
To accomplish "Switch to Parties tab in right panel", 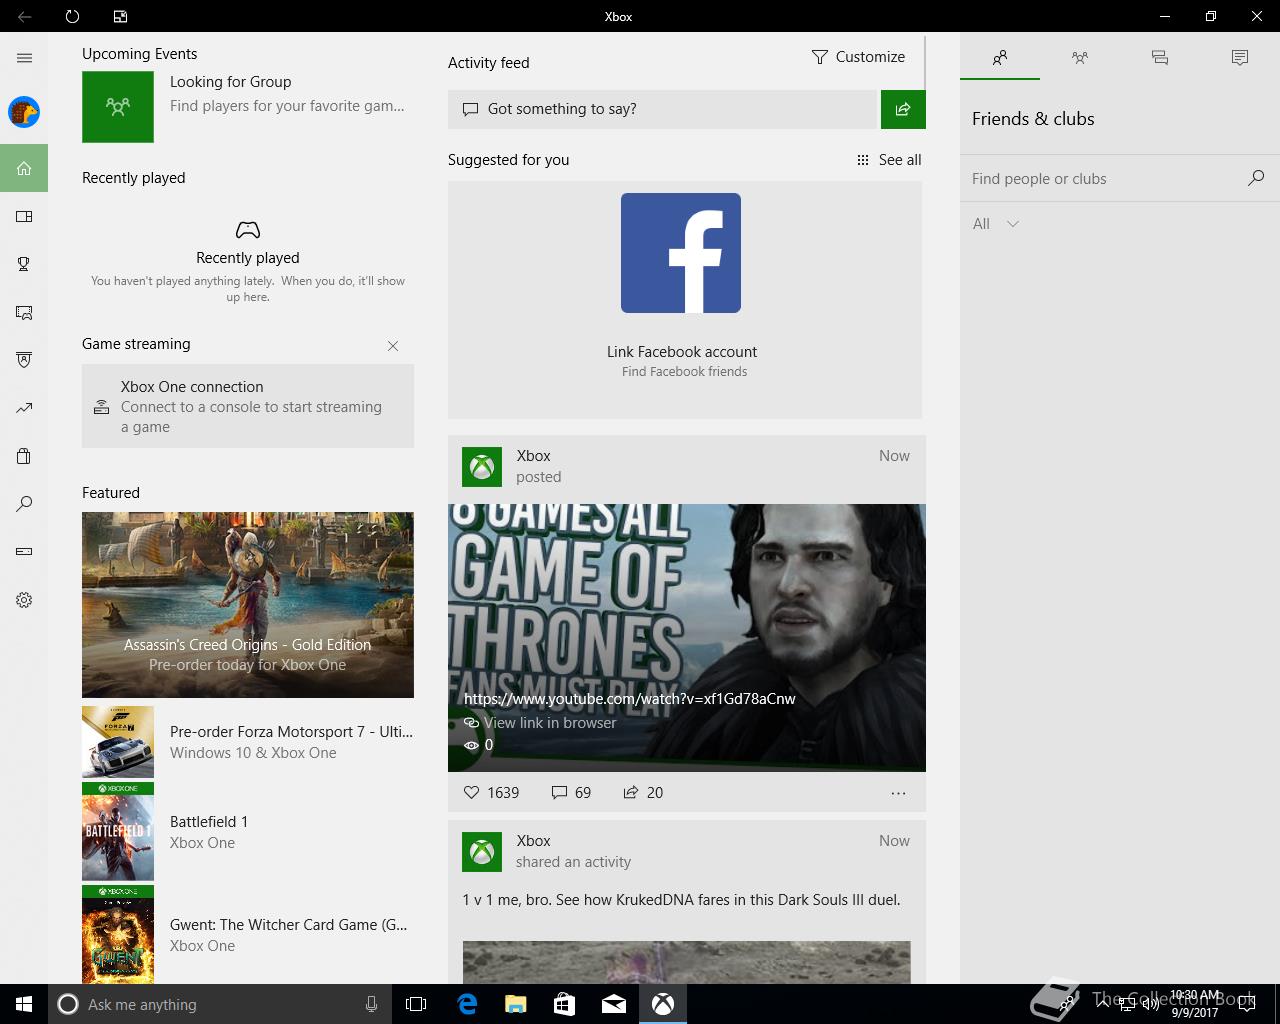I will tap(1080, 58).
